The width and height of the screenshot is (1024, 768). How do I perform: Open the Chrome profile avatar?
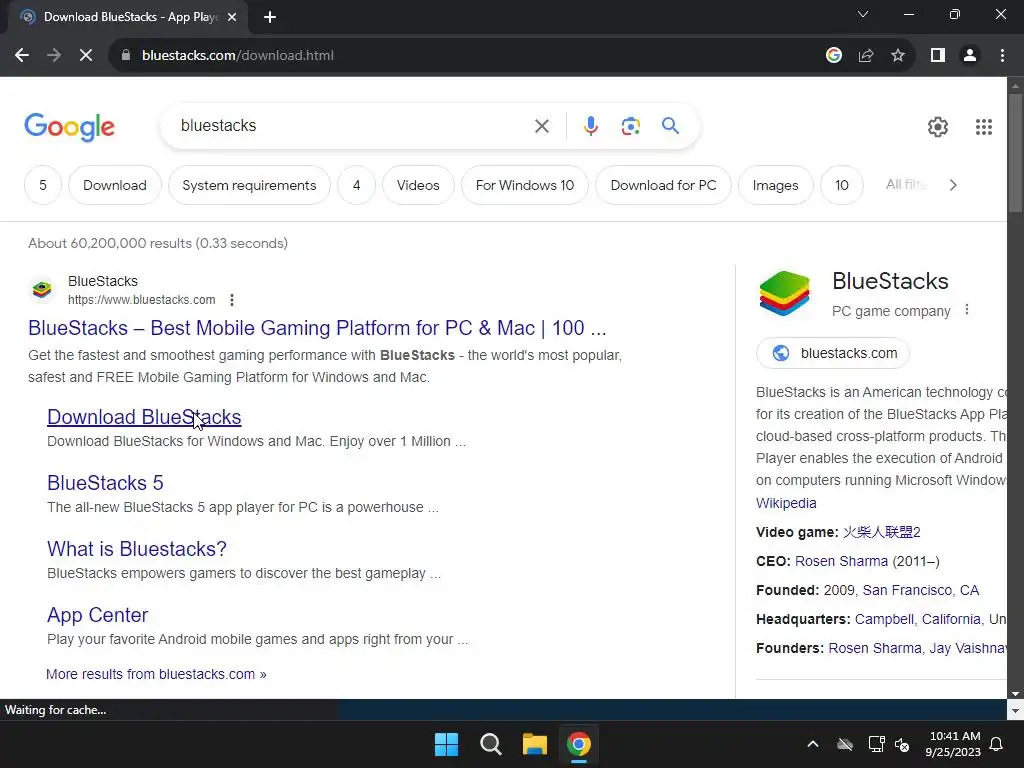[x=970, y=56]
